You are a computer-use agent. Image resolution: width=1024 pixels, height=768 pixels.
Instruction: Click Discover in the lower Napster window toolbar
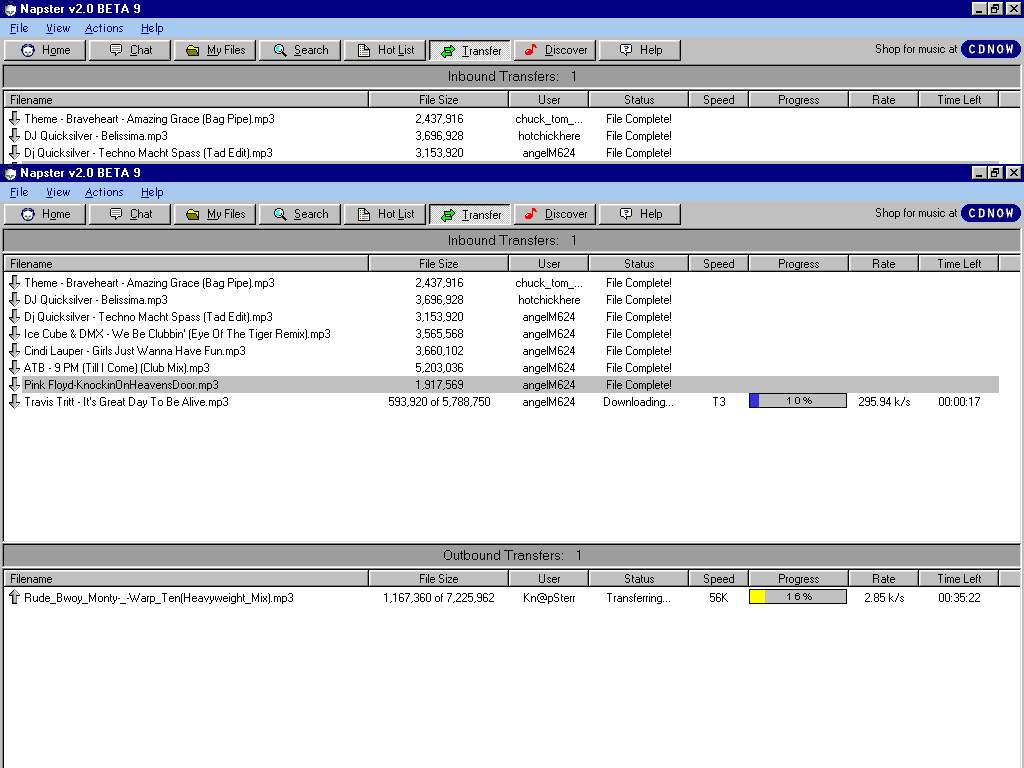pyautogui.click(x=555, y=214)
